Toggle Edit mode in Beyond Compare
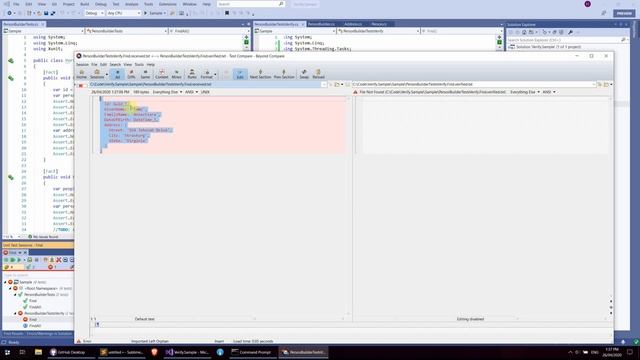The width and height of the screenshot is (640, 360). tap(240, 74)
